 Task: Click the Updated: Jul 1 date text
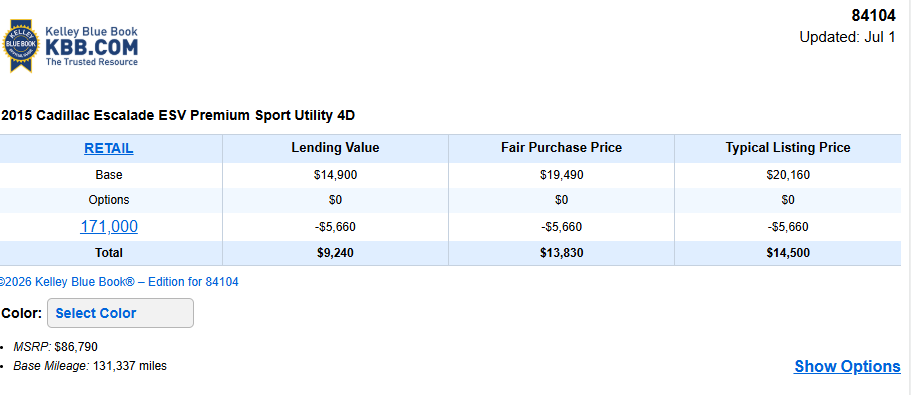click(847, 37)
